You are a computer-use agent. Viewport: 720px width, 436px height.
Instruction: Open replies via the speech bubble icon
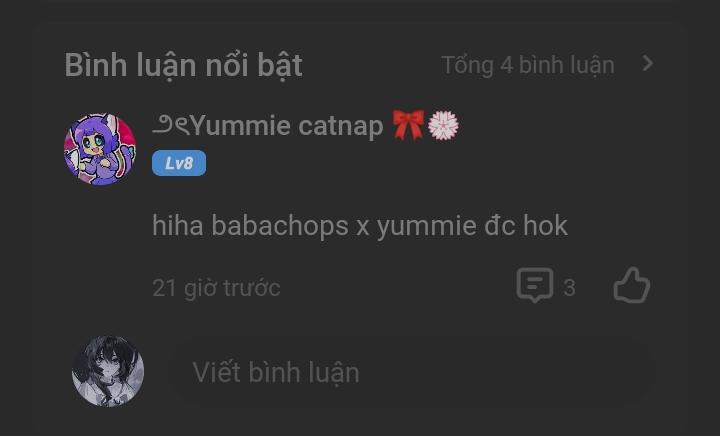[x=535, y=285]
